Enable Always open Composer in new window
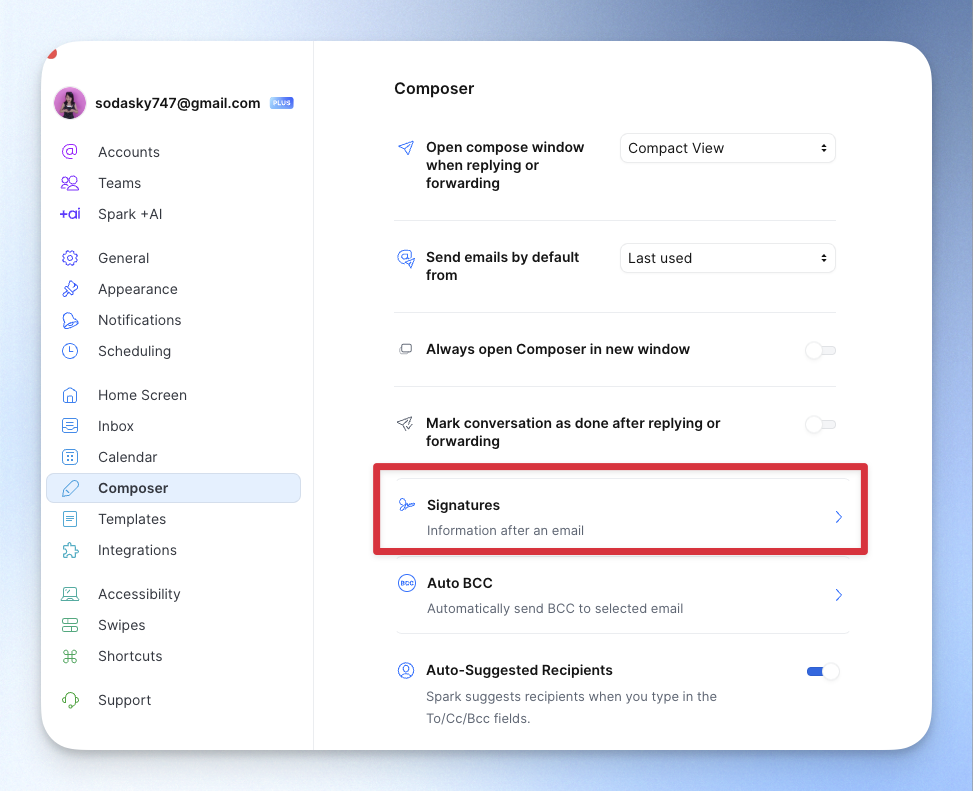 (821, 350)
